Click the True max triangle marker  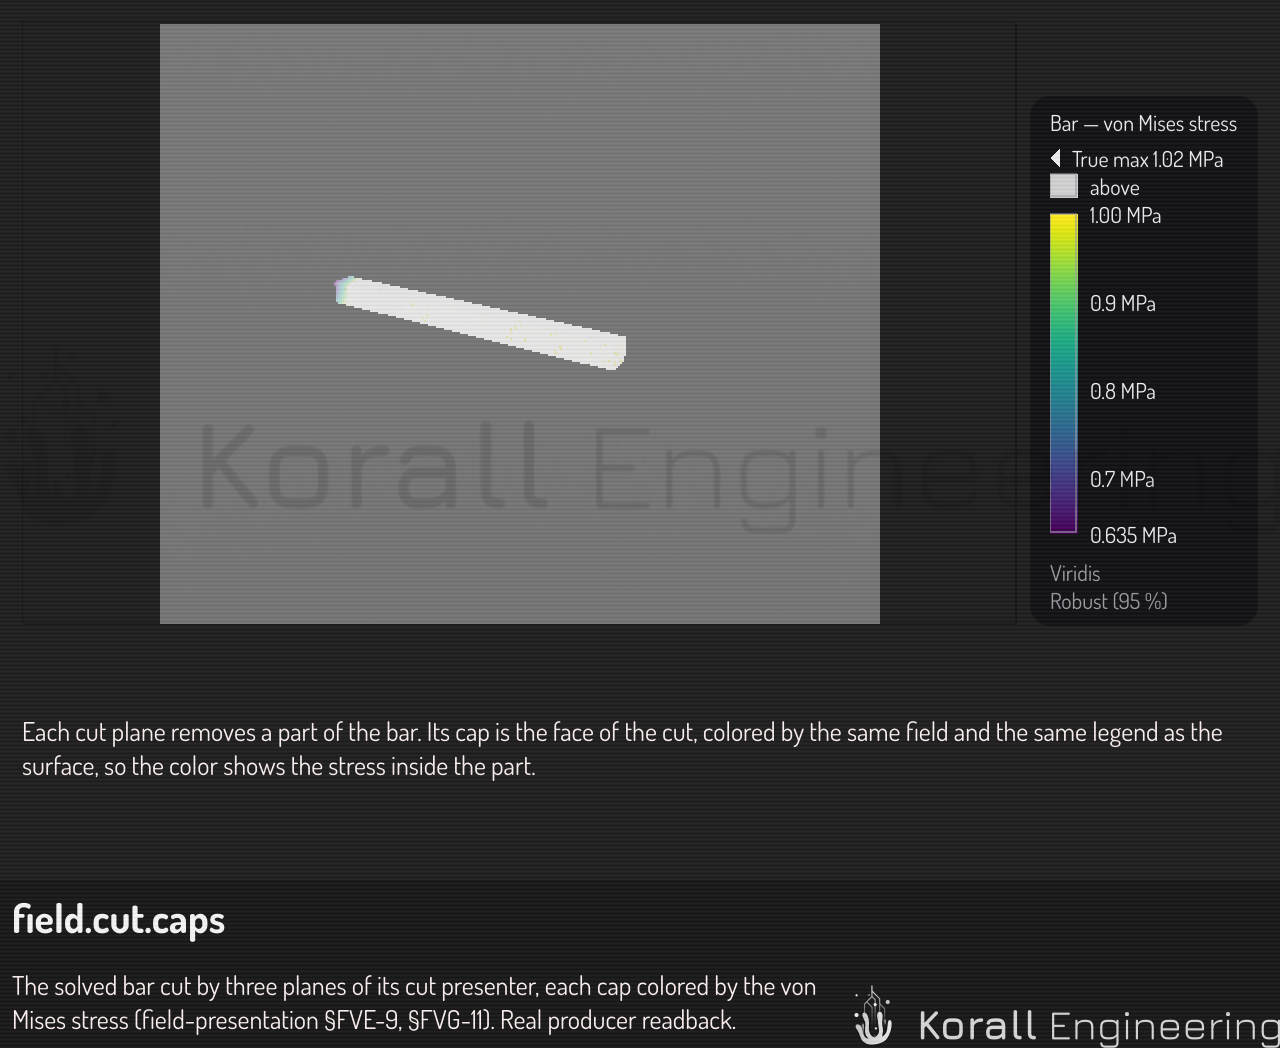(x=1055, y=159)
